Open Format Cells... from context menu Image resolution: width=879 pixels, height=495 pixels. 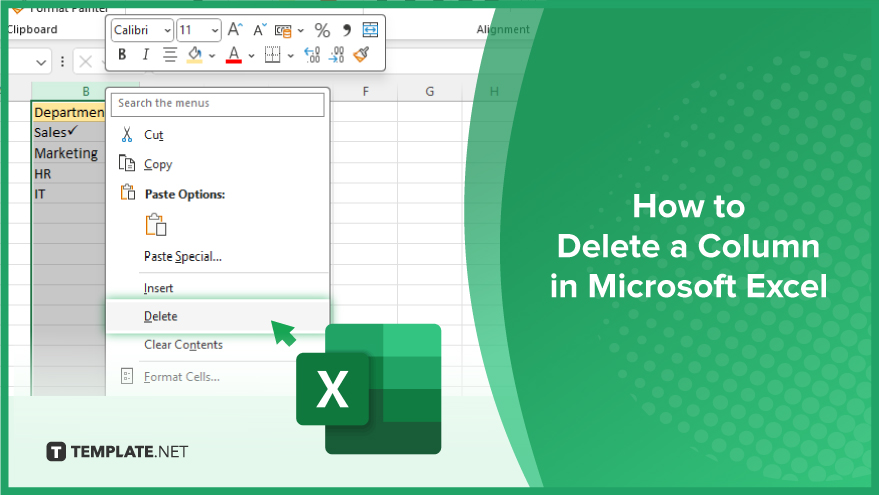click(218, 377)
